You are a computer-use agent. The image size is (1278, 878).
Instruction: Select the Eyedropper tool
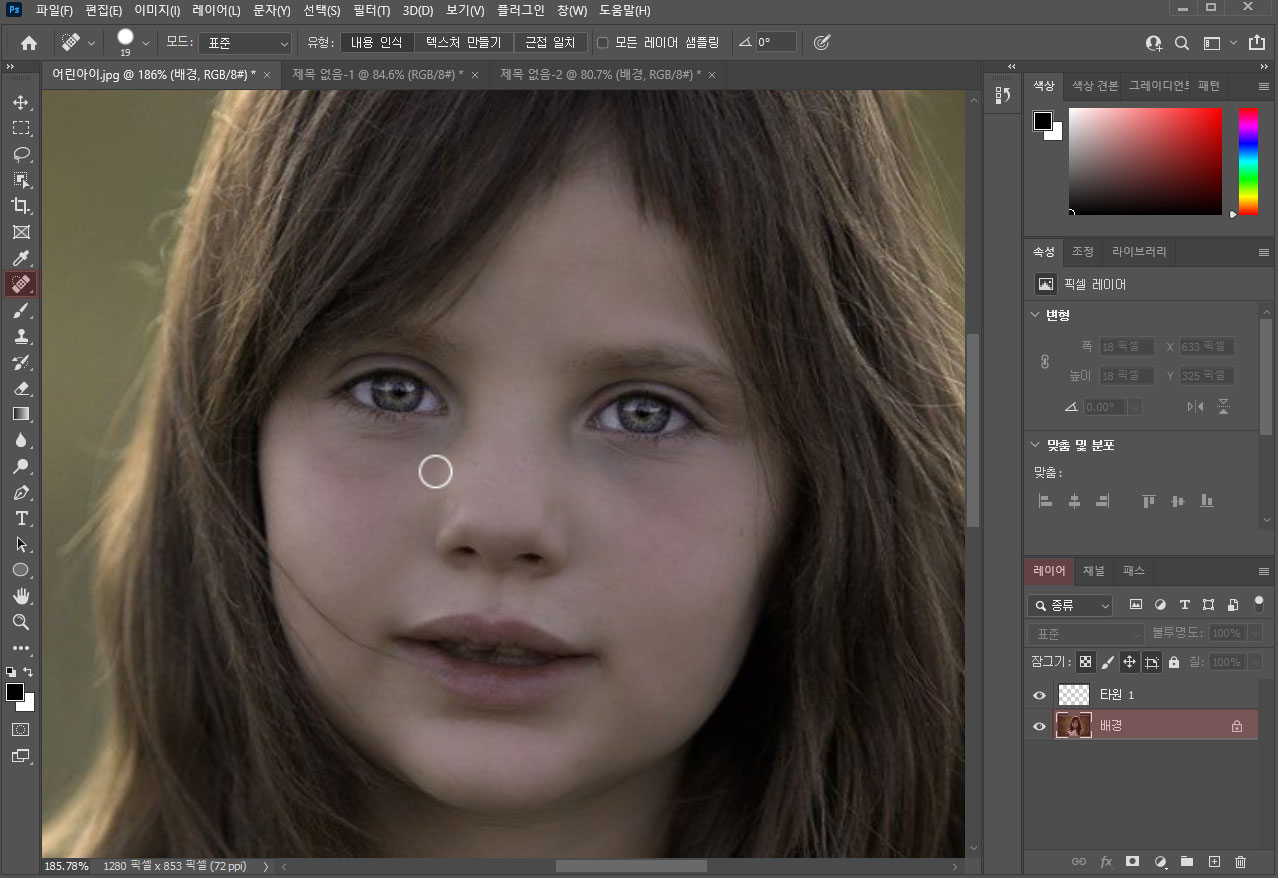(20, 259)
